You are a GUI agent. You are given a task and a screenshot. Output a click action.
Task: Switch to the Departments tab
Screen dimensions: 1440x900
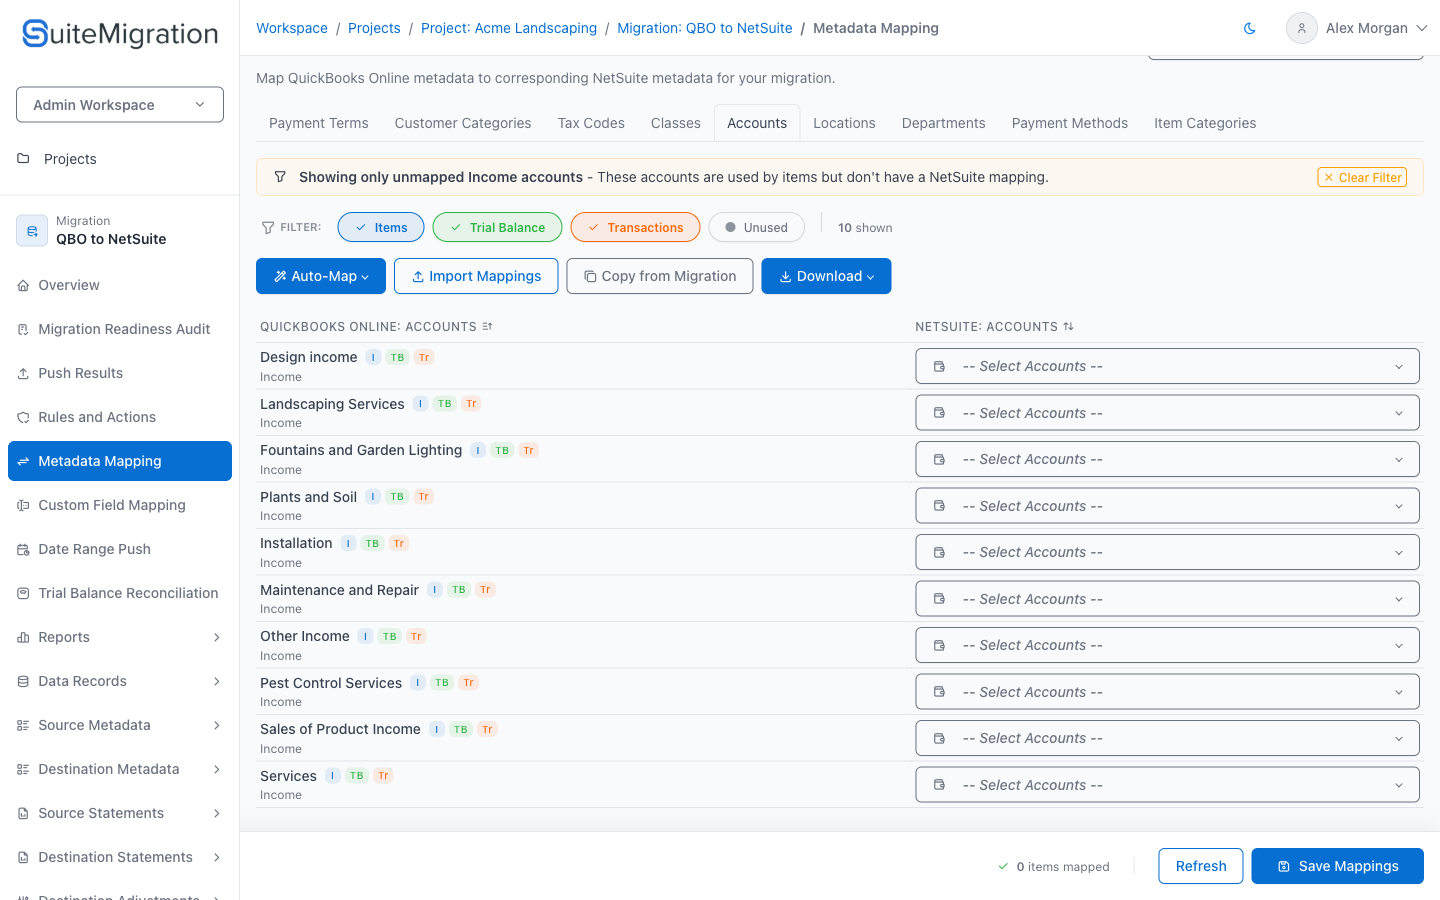pyautogui.click(x=943, y=123)
